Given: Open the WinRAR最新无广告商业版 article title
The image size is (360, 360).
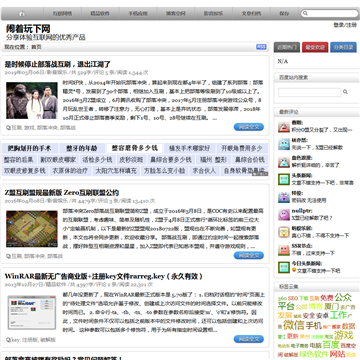Looking at the screenshot, I should pos(104,276).
